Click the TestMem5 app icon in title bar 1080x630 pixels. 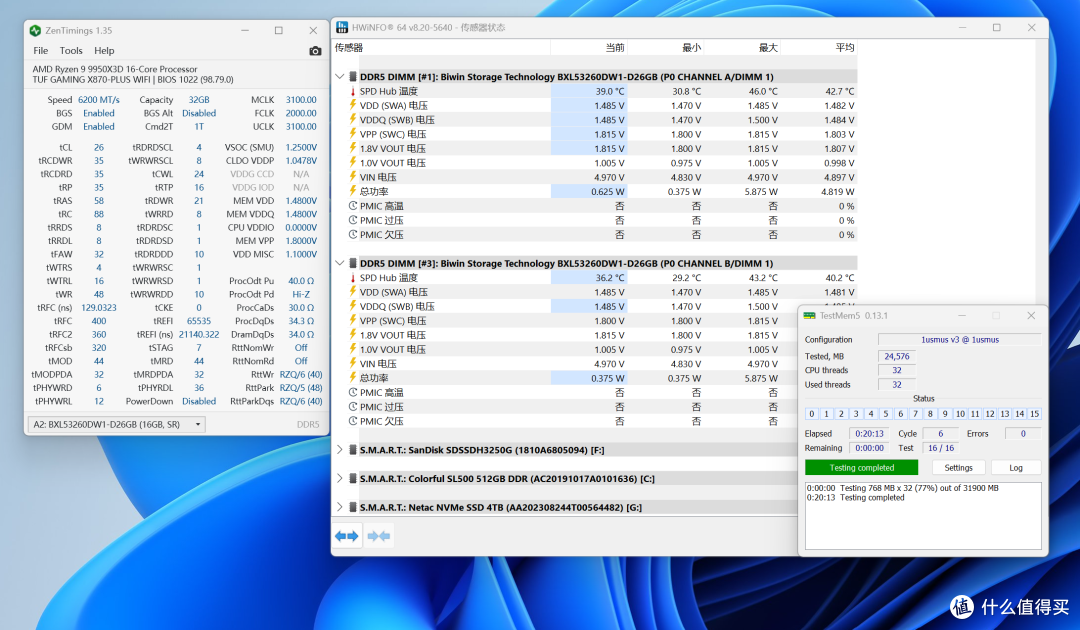[x=809, y=315]
